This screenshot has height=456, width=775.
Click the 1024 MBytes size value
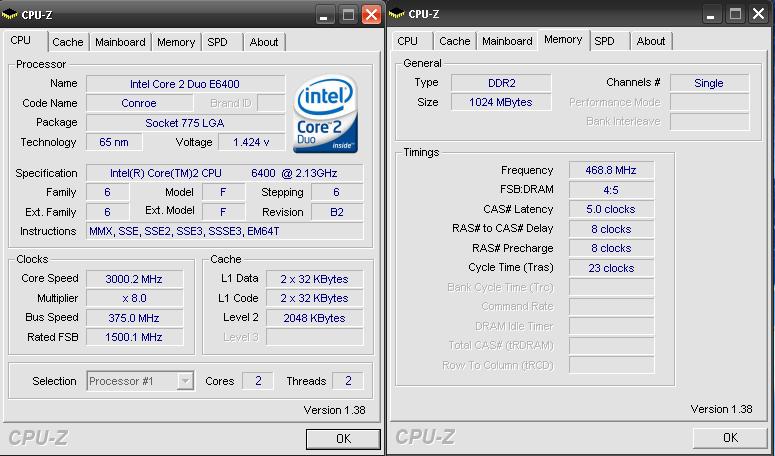click(501, 102)
